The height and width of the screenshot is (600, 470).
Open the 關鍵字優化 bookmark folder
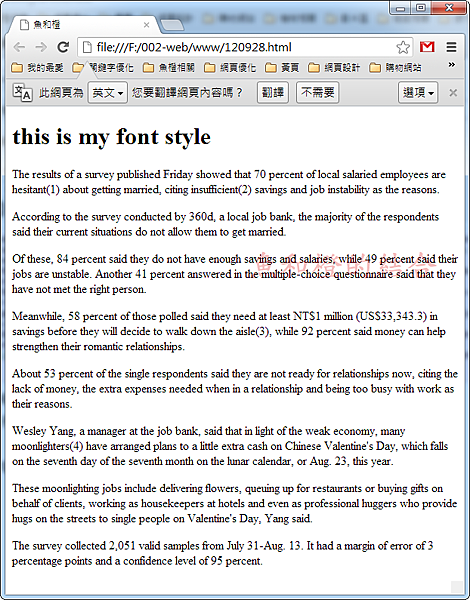tap(103, 68)
